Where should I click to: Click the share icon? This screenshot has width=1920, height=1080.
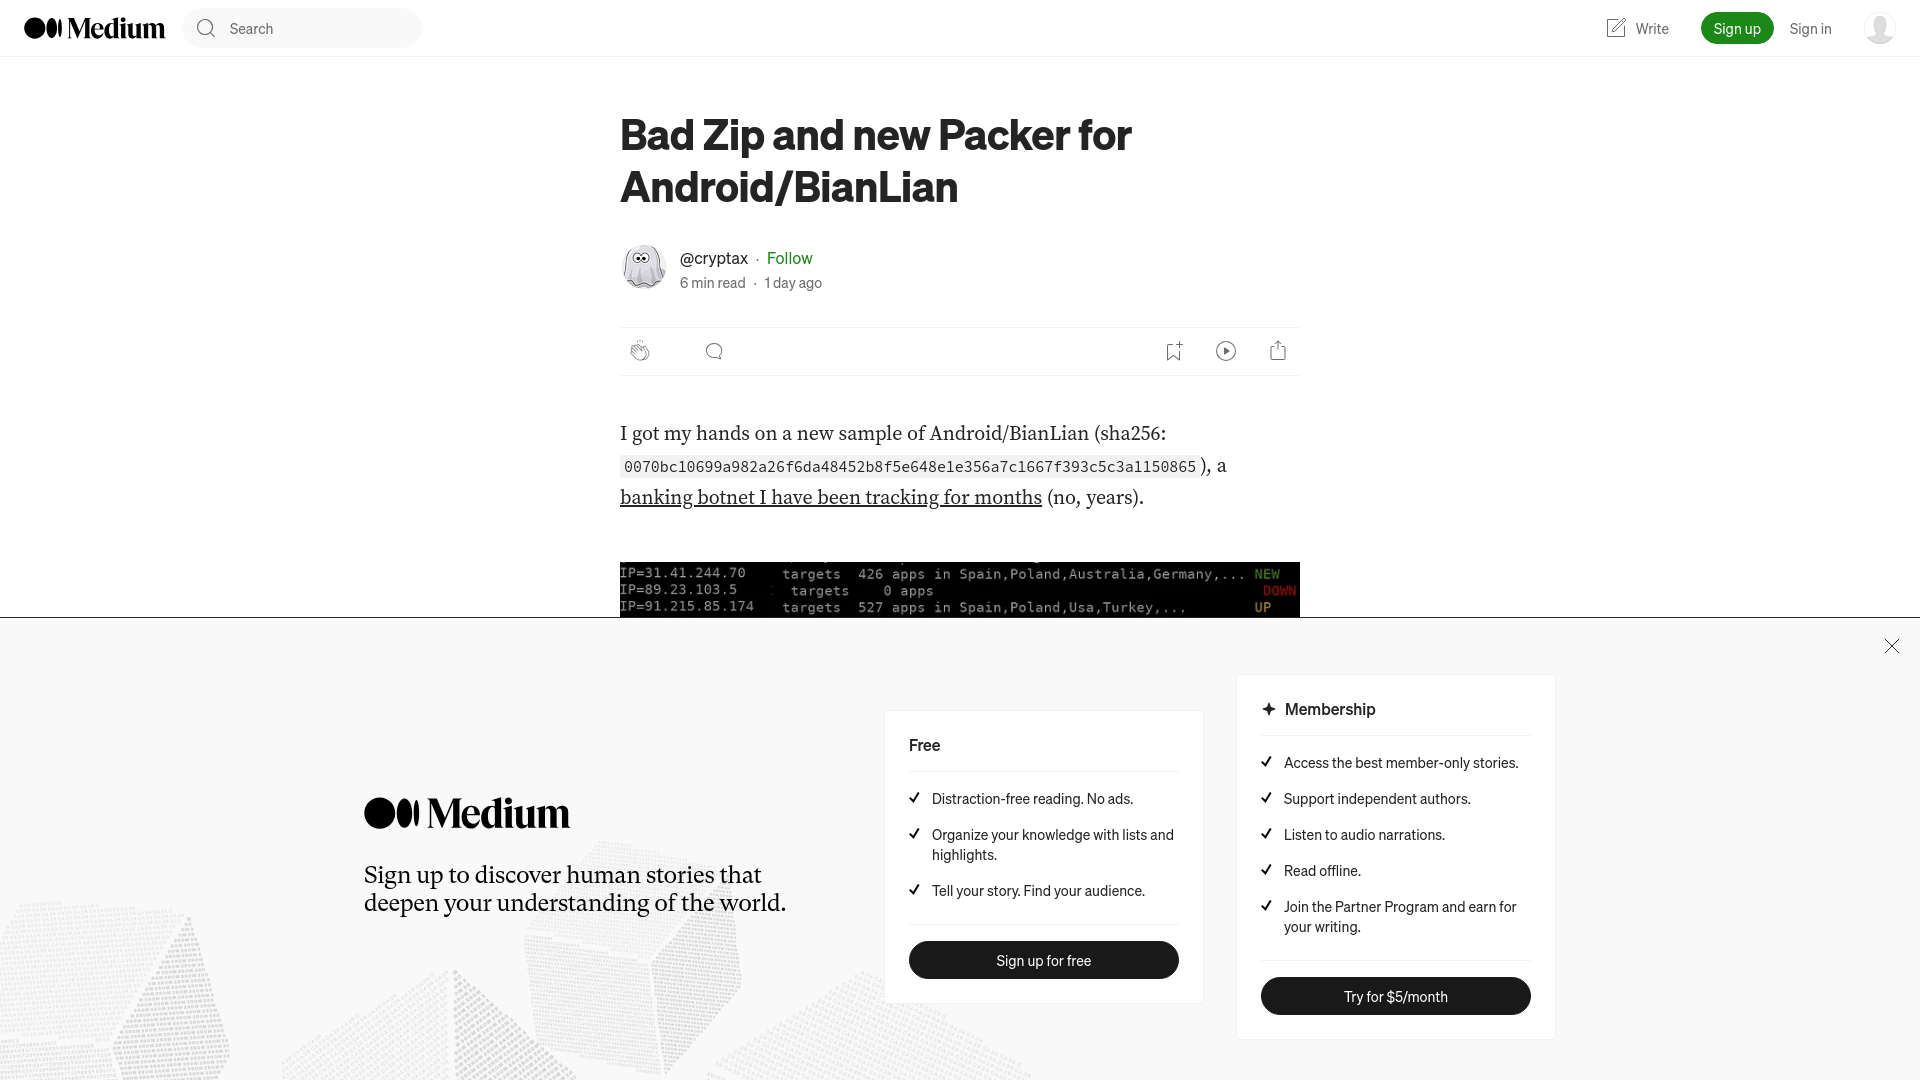point(1278,351)
